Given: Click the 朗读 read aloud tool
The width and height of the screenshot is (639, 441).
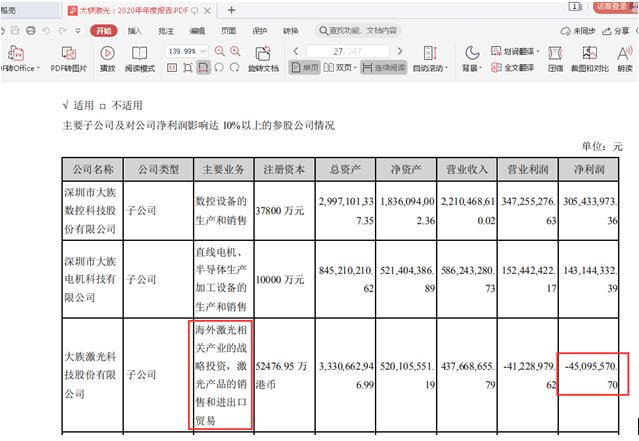Looking at the screenshot, I should pos(625,59).
